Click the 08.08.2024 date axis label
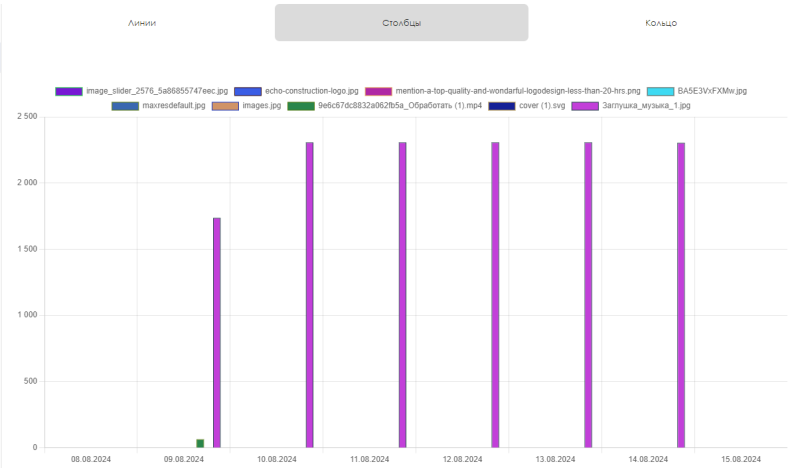800x468 pixels. click(x=91, y=459)
